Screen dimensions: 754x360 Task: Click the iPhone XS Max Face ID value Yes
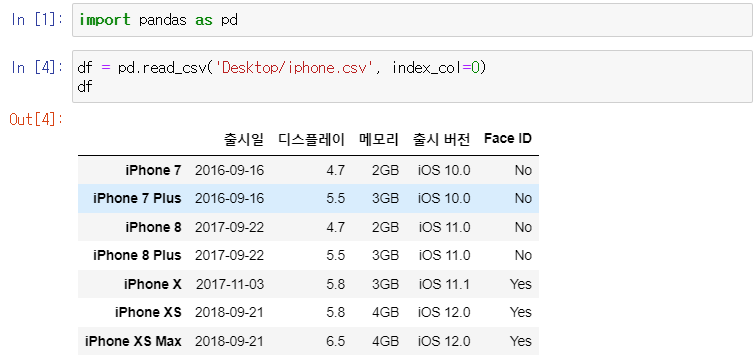[x=521, y=341]
